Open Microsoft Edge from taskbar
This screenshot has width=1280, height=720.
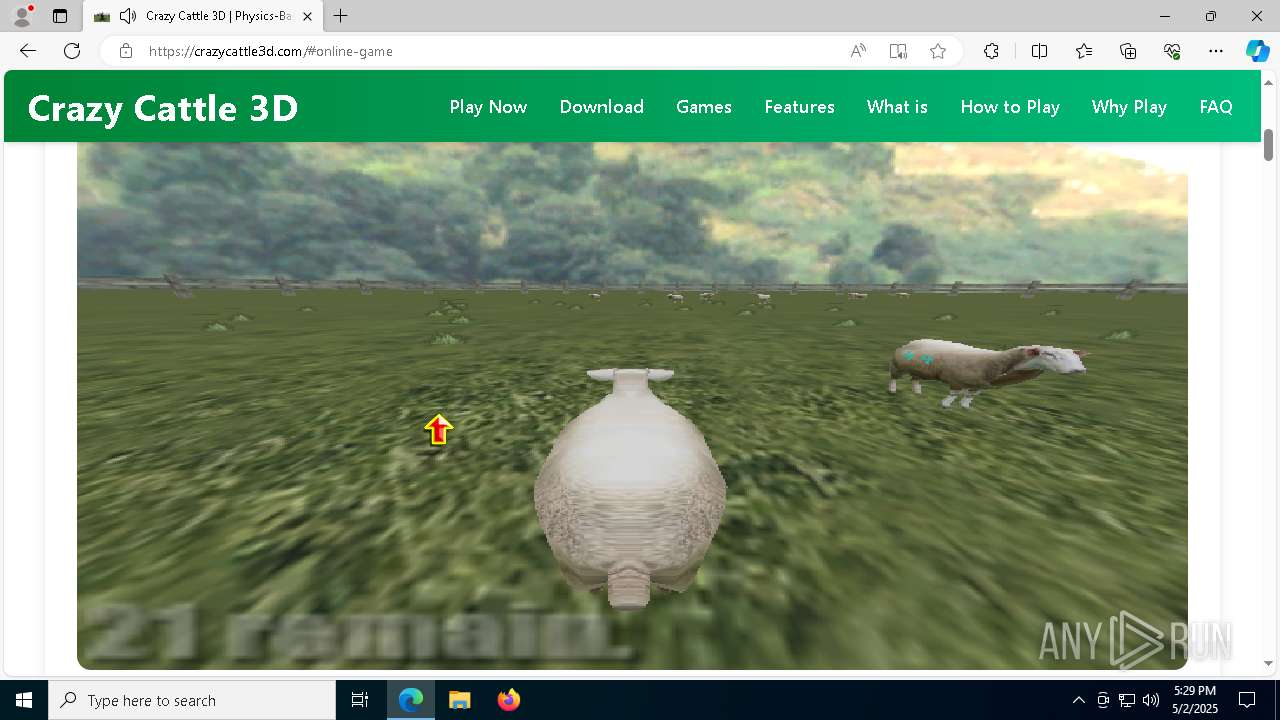click(x=411, y=700)
